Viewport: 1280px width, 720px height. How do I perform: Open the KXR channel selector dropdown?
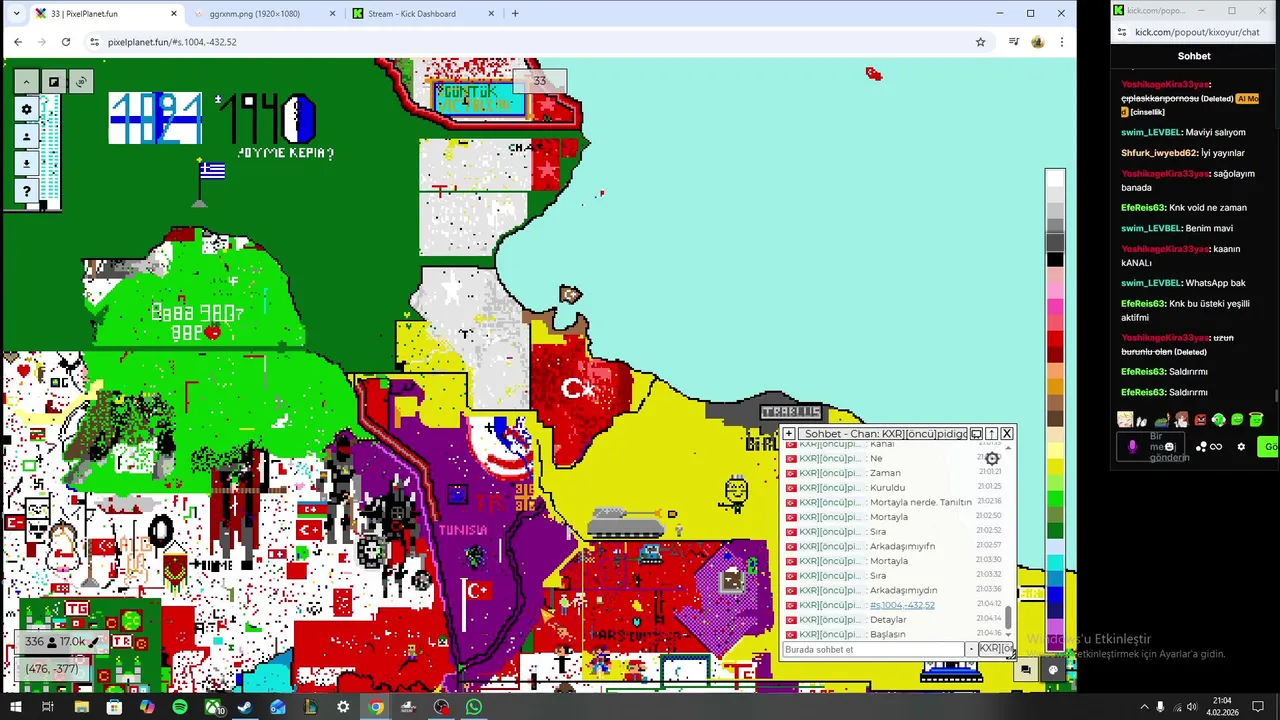tap(994, 649)
